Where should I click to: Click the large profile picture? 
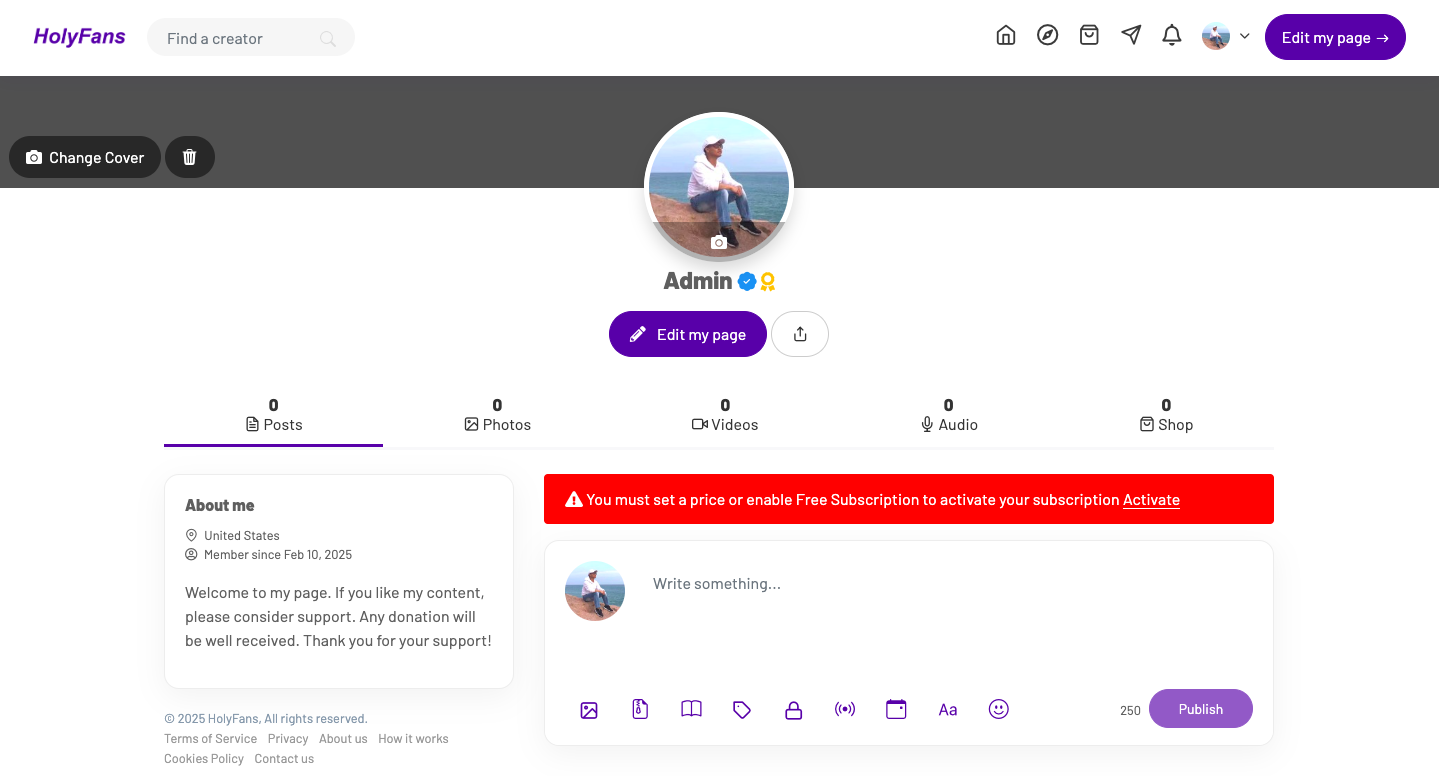(719, 187)
